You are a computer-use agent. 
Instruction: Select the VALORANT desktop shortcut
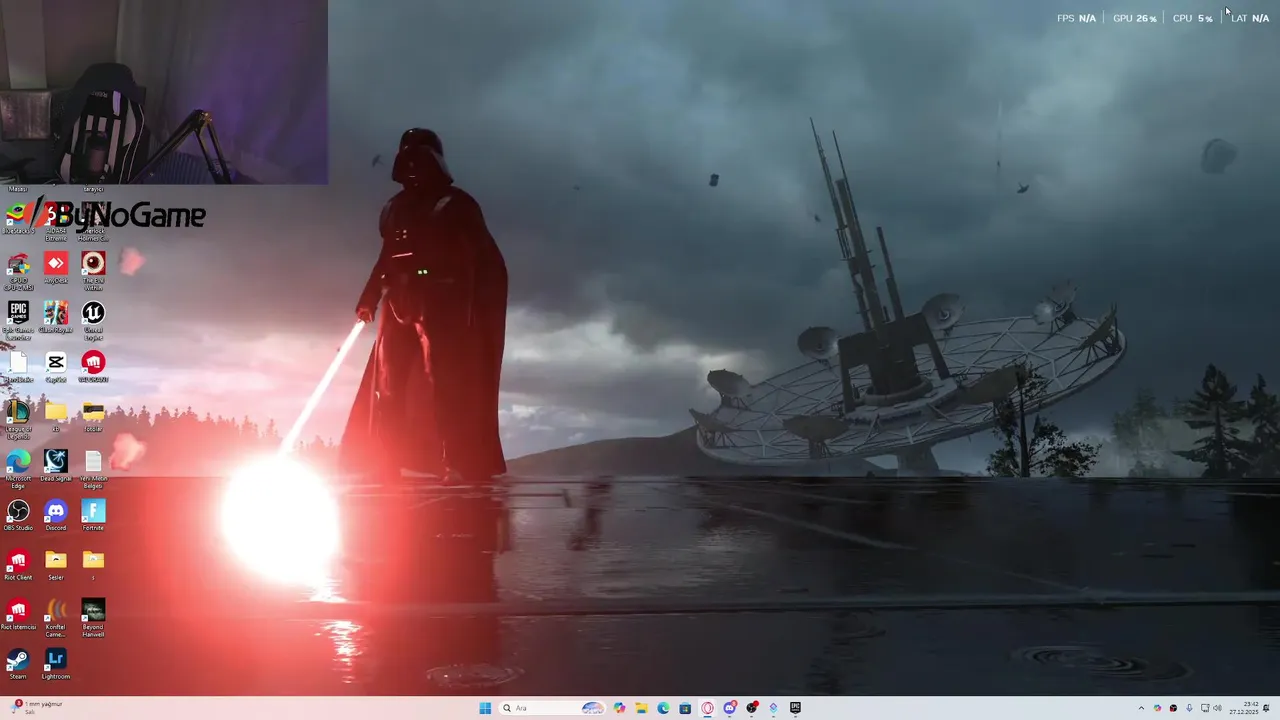[93, 367]
